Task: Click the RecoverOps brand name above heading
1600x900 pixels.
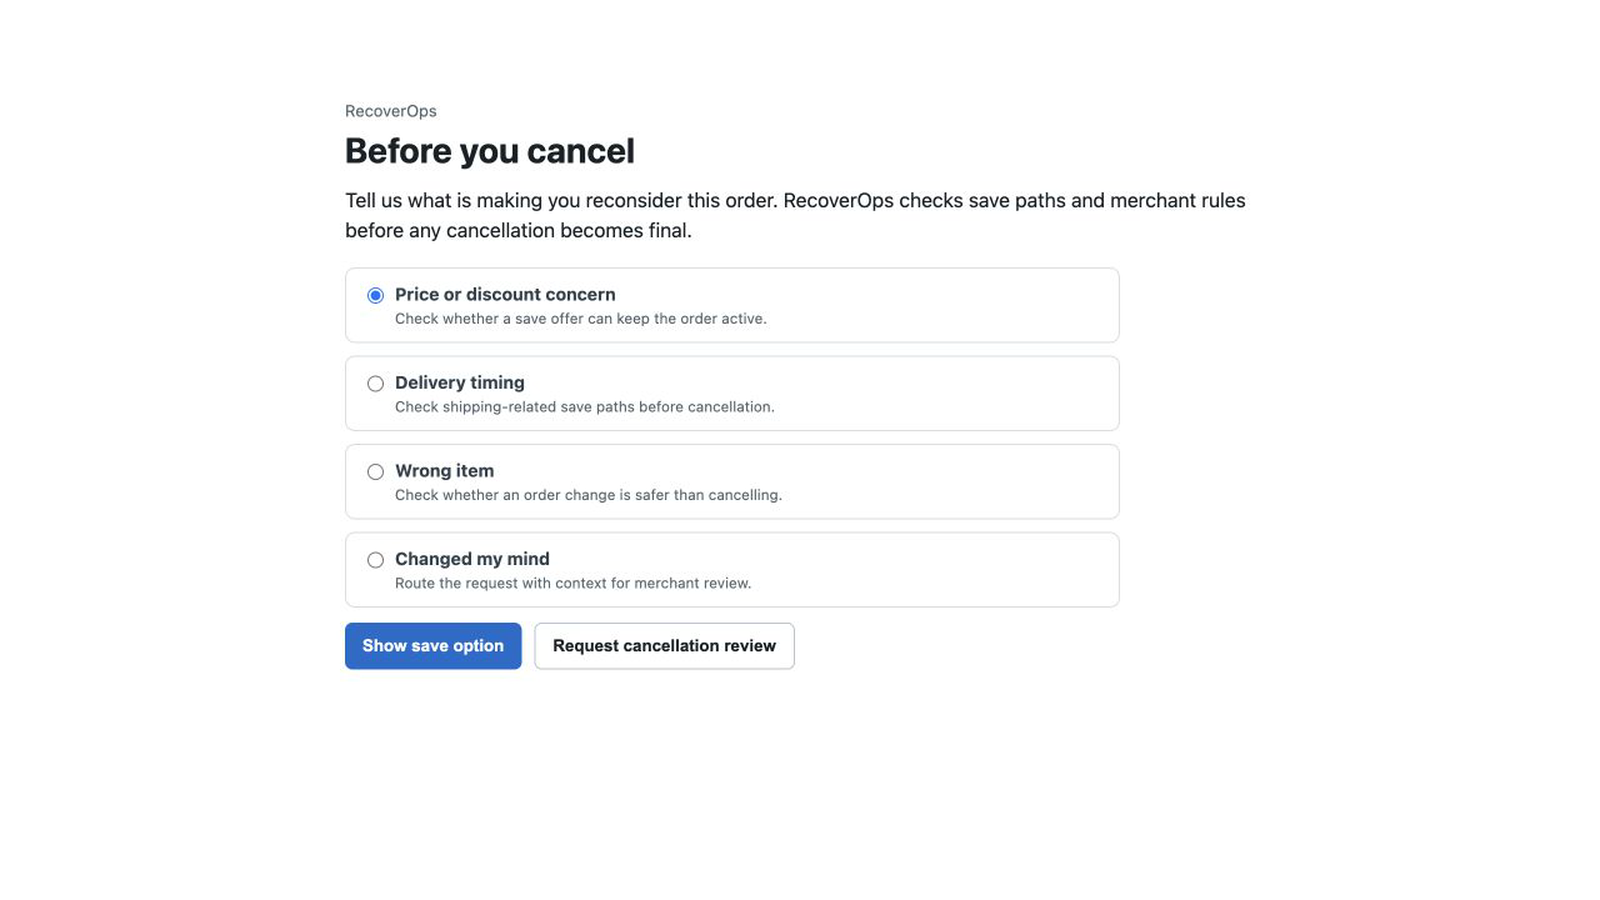Action: tap(391, 111)
